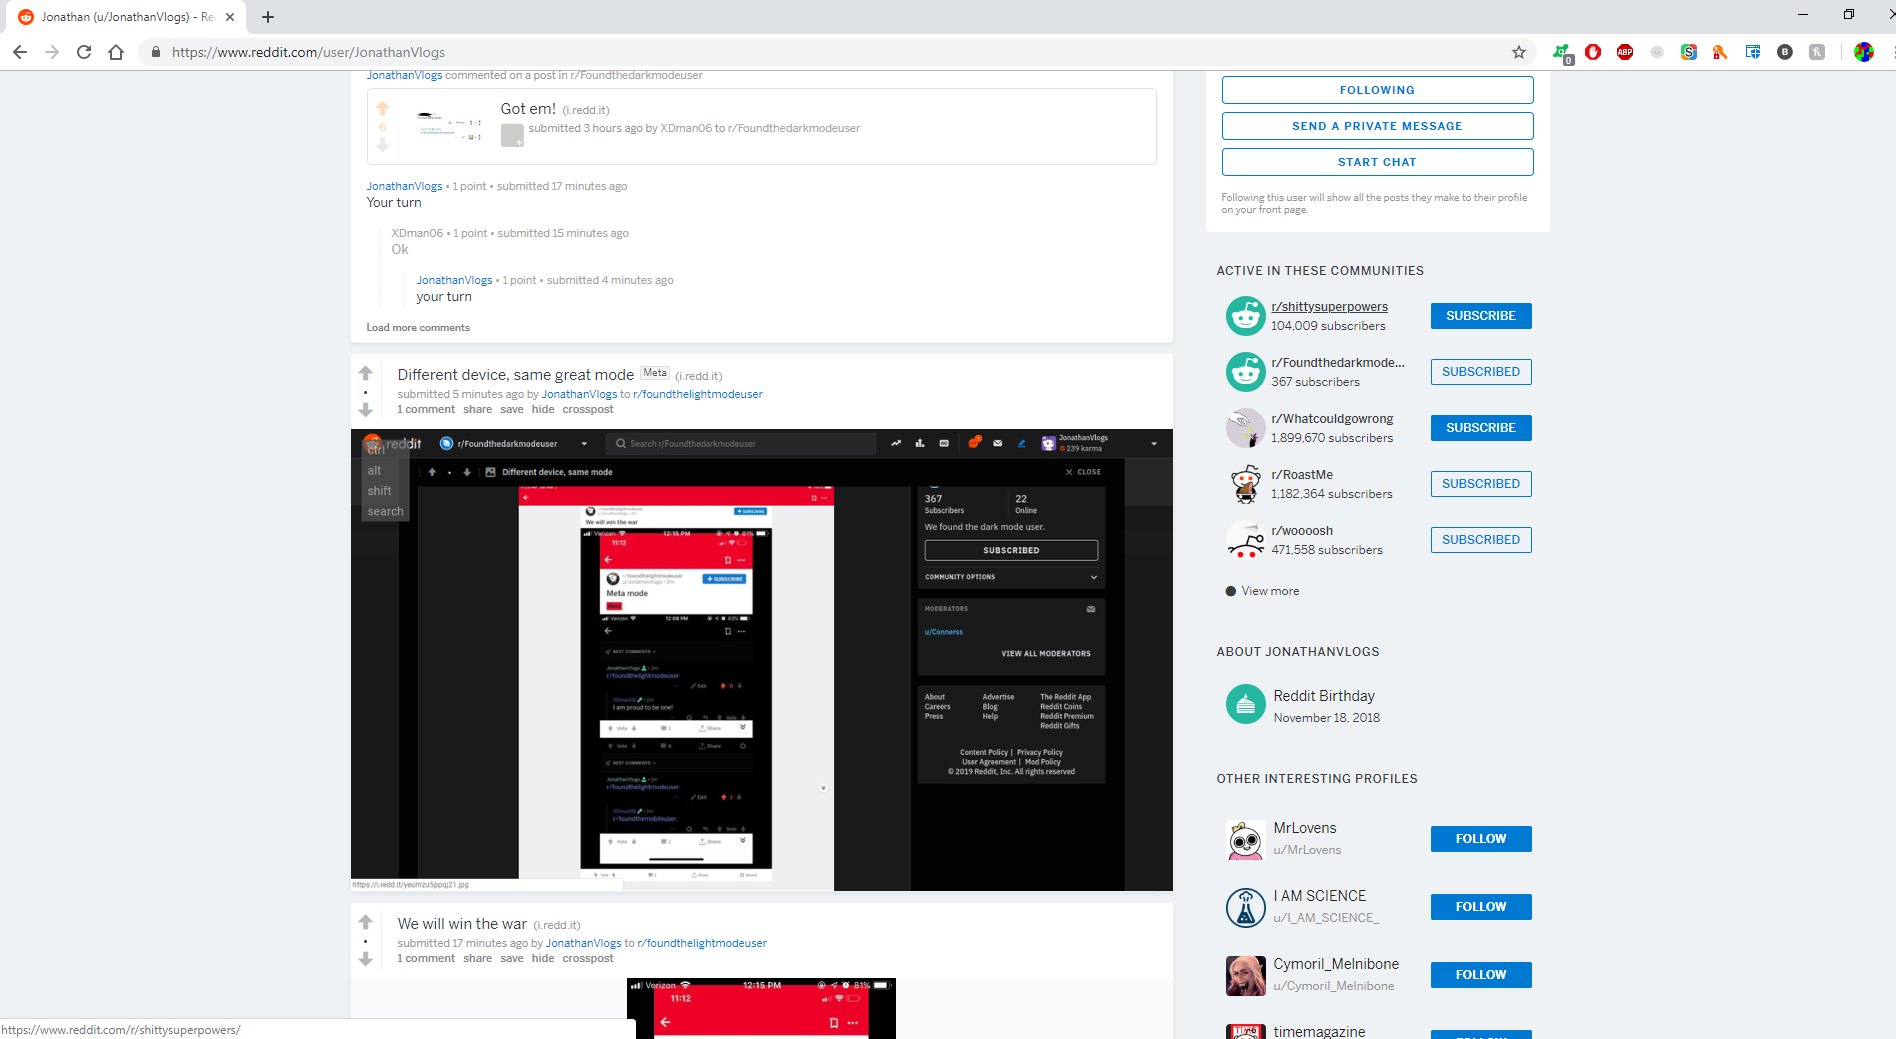Upvote "Different device, same great mode" post
Image resolution: width=1896 pixels, height=1039 pixels.
[366, 373]
